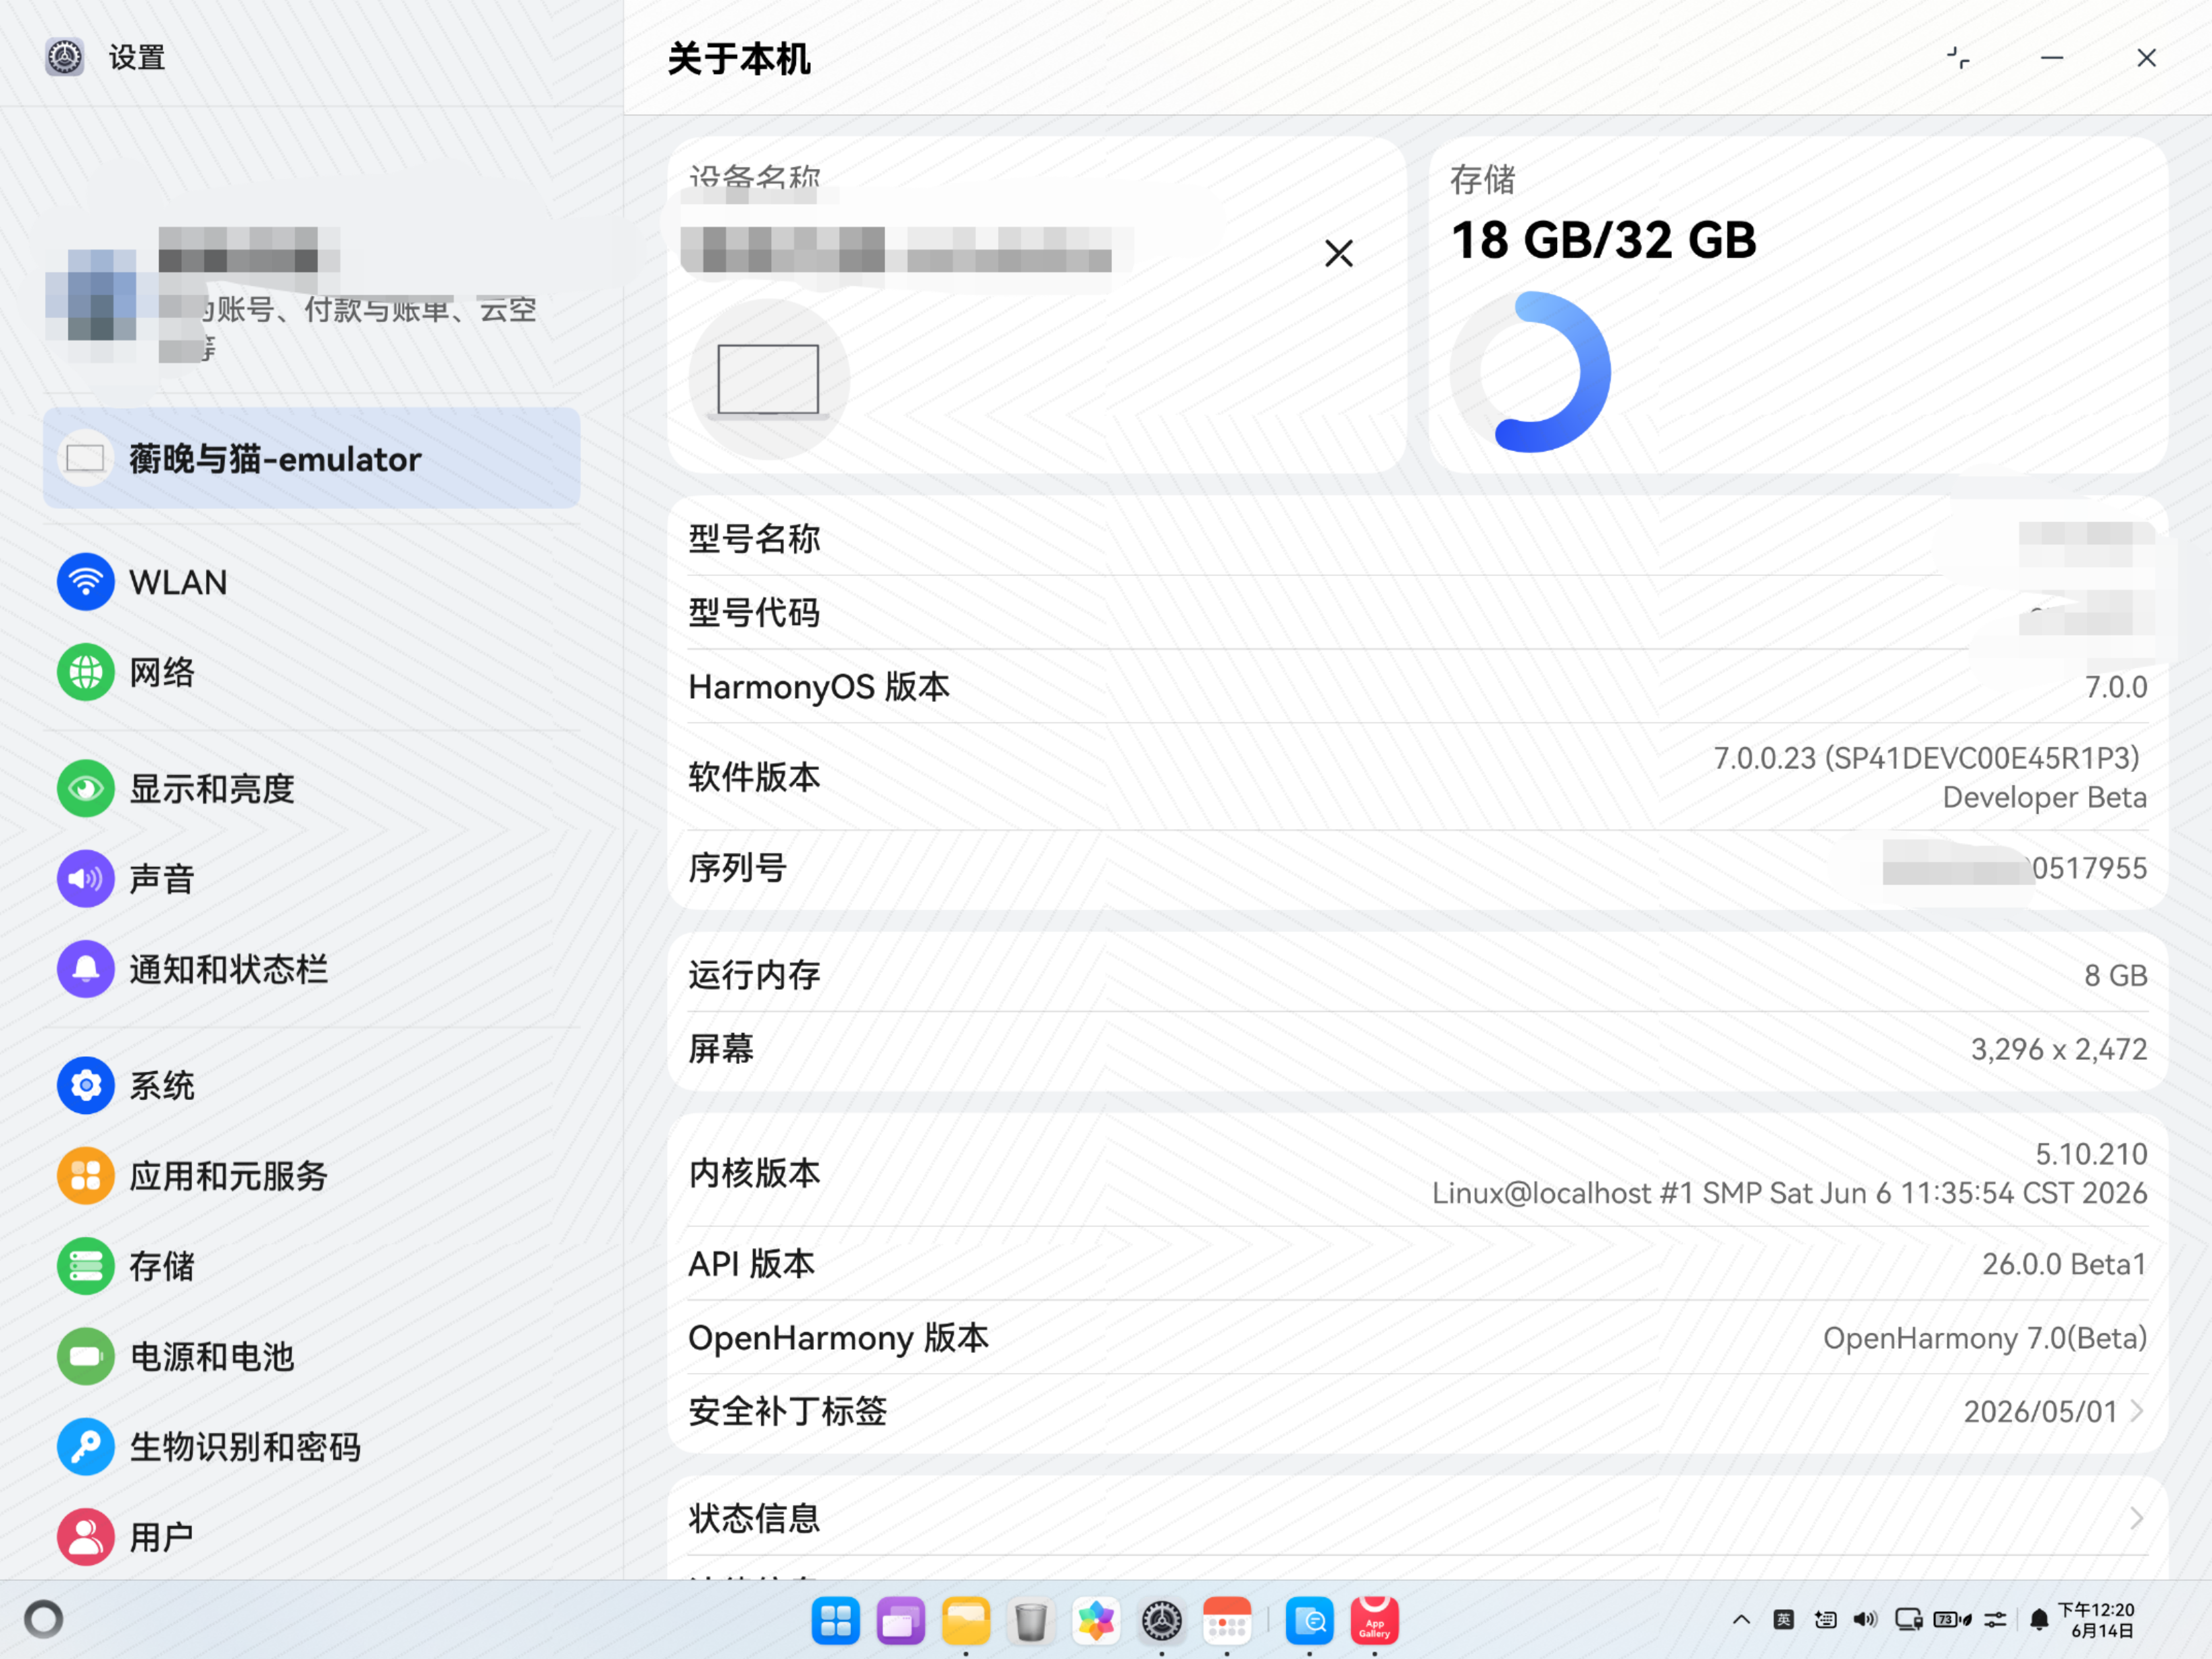Check battery 73 status icon
The height and width of the screenshot is (1659, 2212).
click(x=1952, y=1619)
